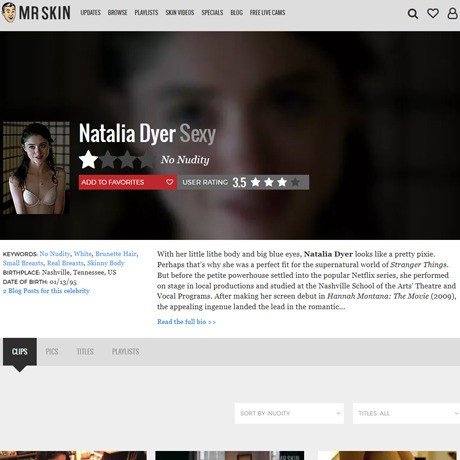Open favorites heart icon in header
Screen dimensions: 460x460
433,13
